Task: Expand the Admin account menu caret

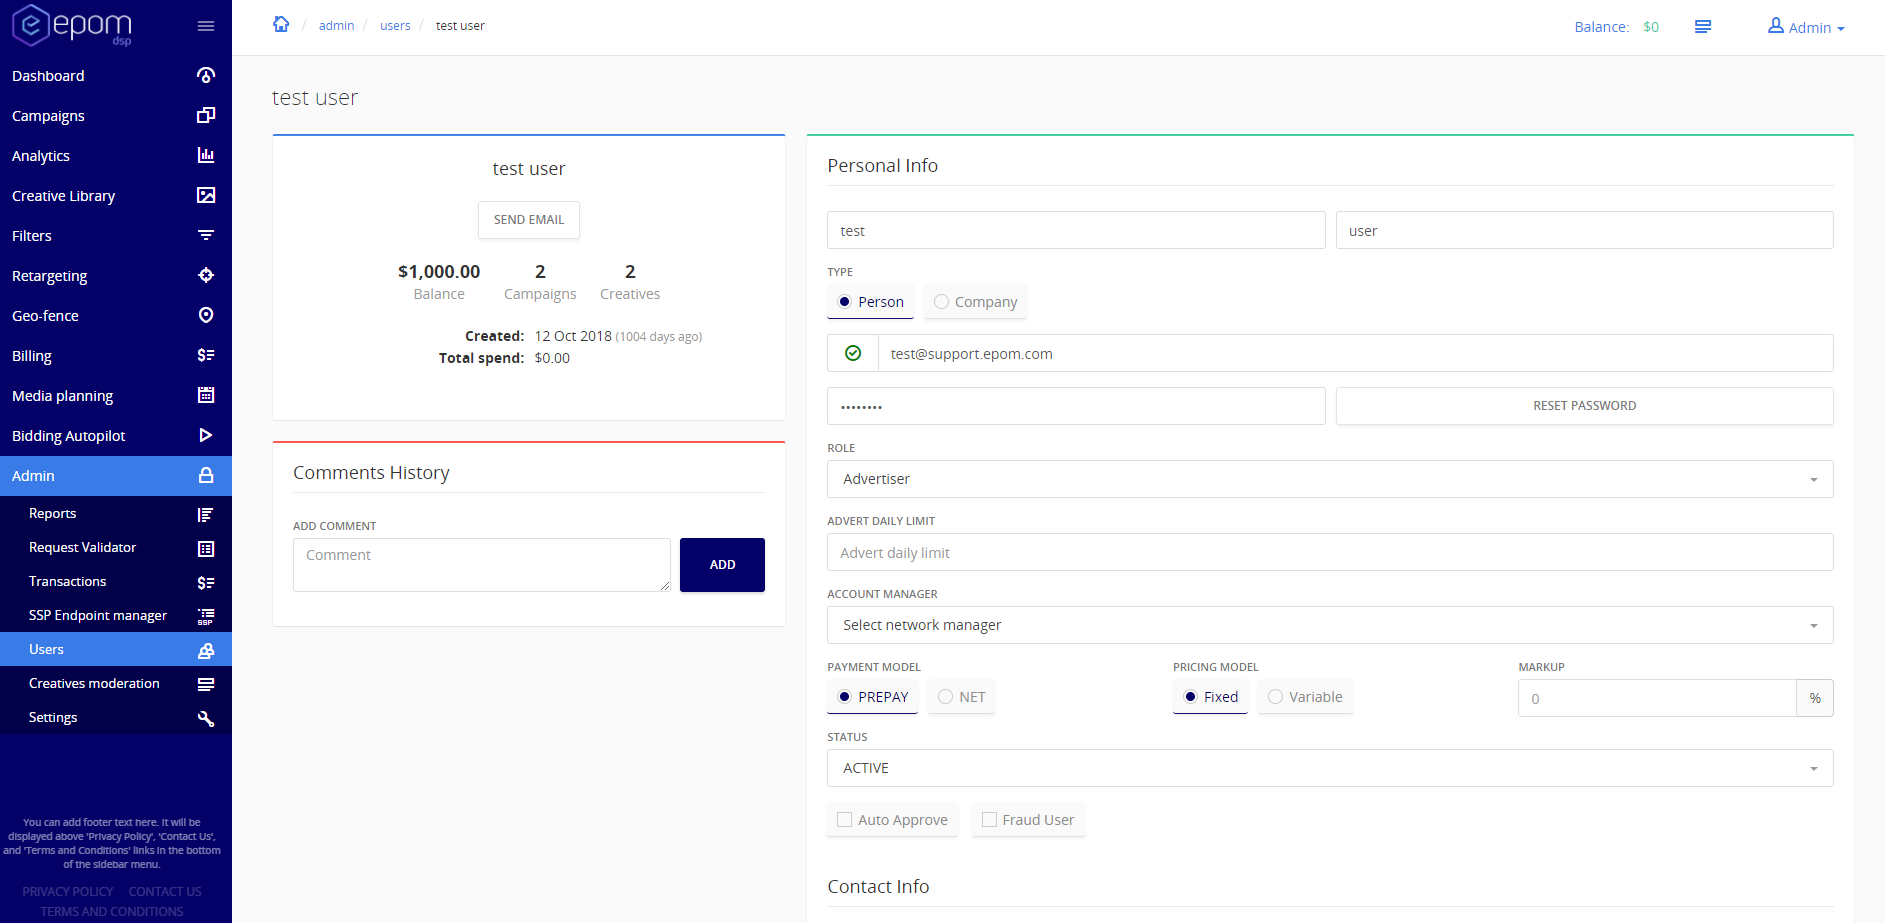Action: pyautogui.click(x=1841, y=29)
